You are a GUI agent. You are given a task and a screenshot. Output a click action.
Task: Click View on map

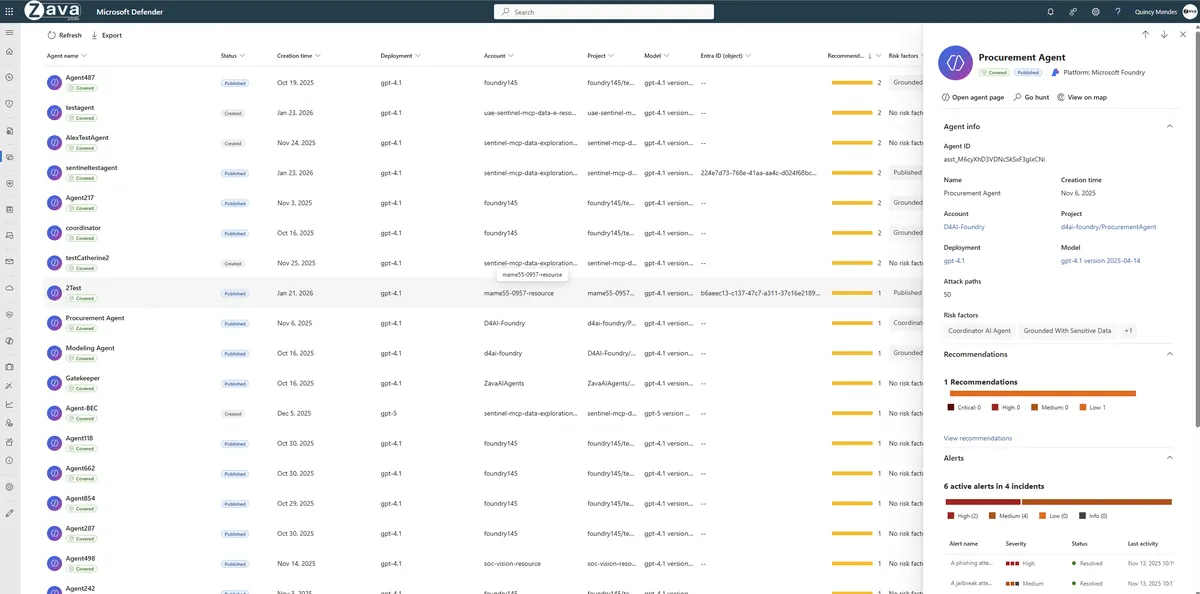coord(1082,97)
